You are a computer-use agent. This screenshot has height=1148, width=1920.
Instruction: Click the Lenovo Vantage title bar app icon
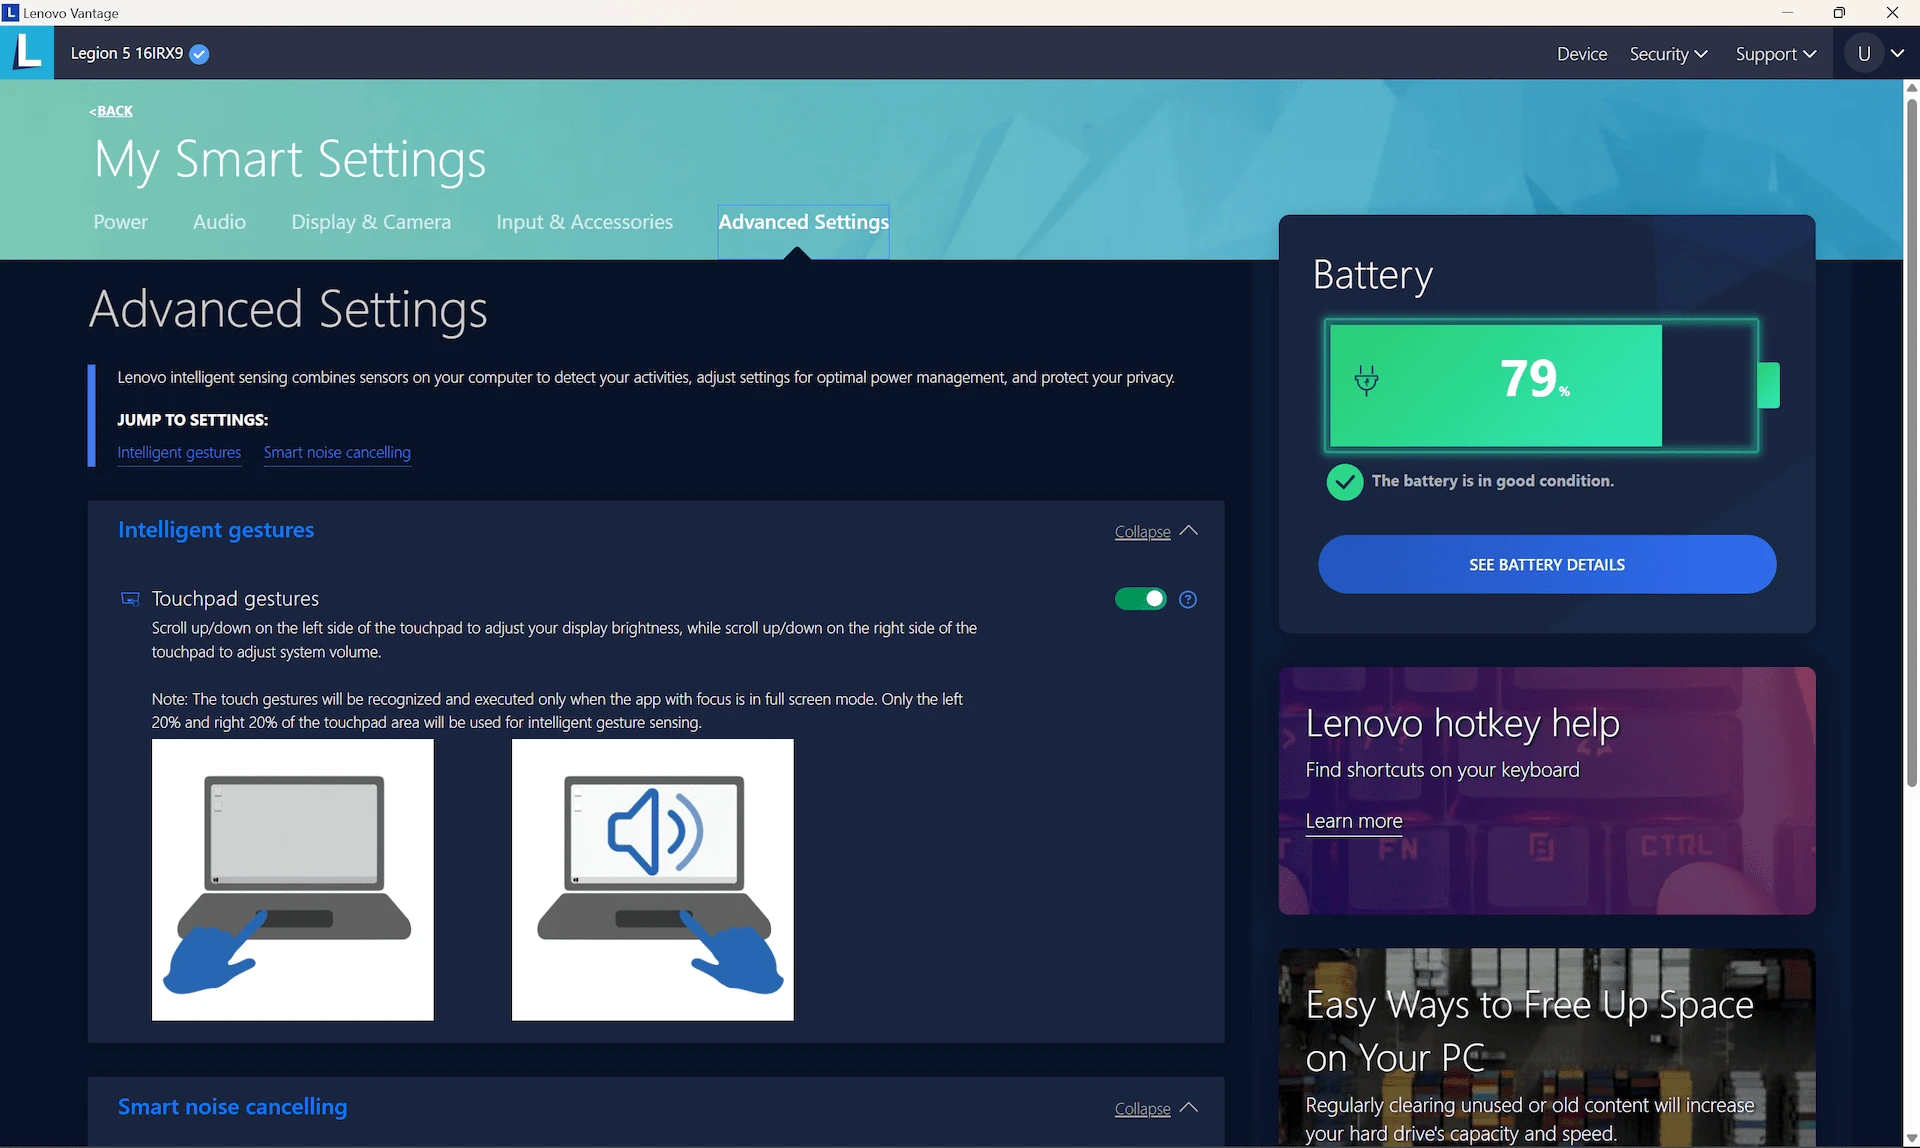[10, 12]
